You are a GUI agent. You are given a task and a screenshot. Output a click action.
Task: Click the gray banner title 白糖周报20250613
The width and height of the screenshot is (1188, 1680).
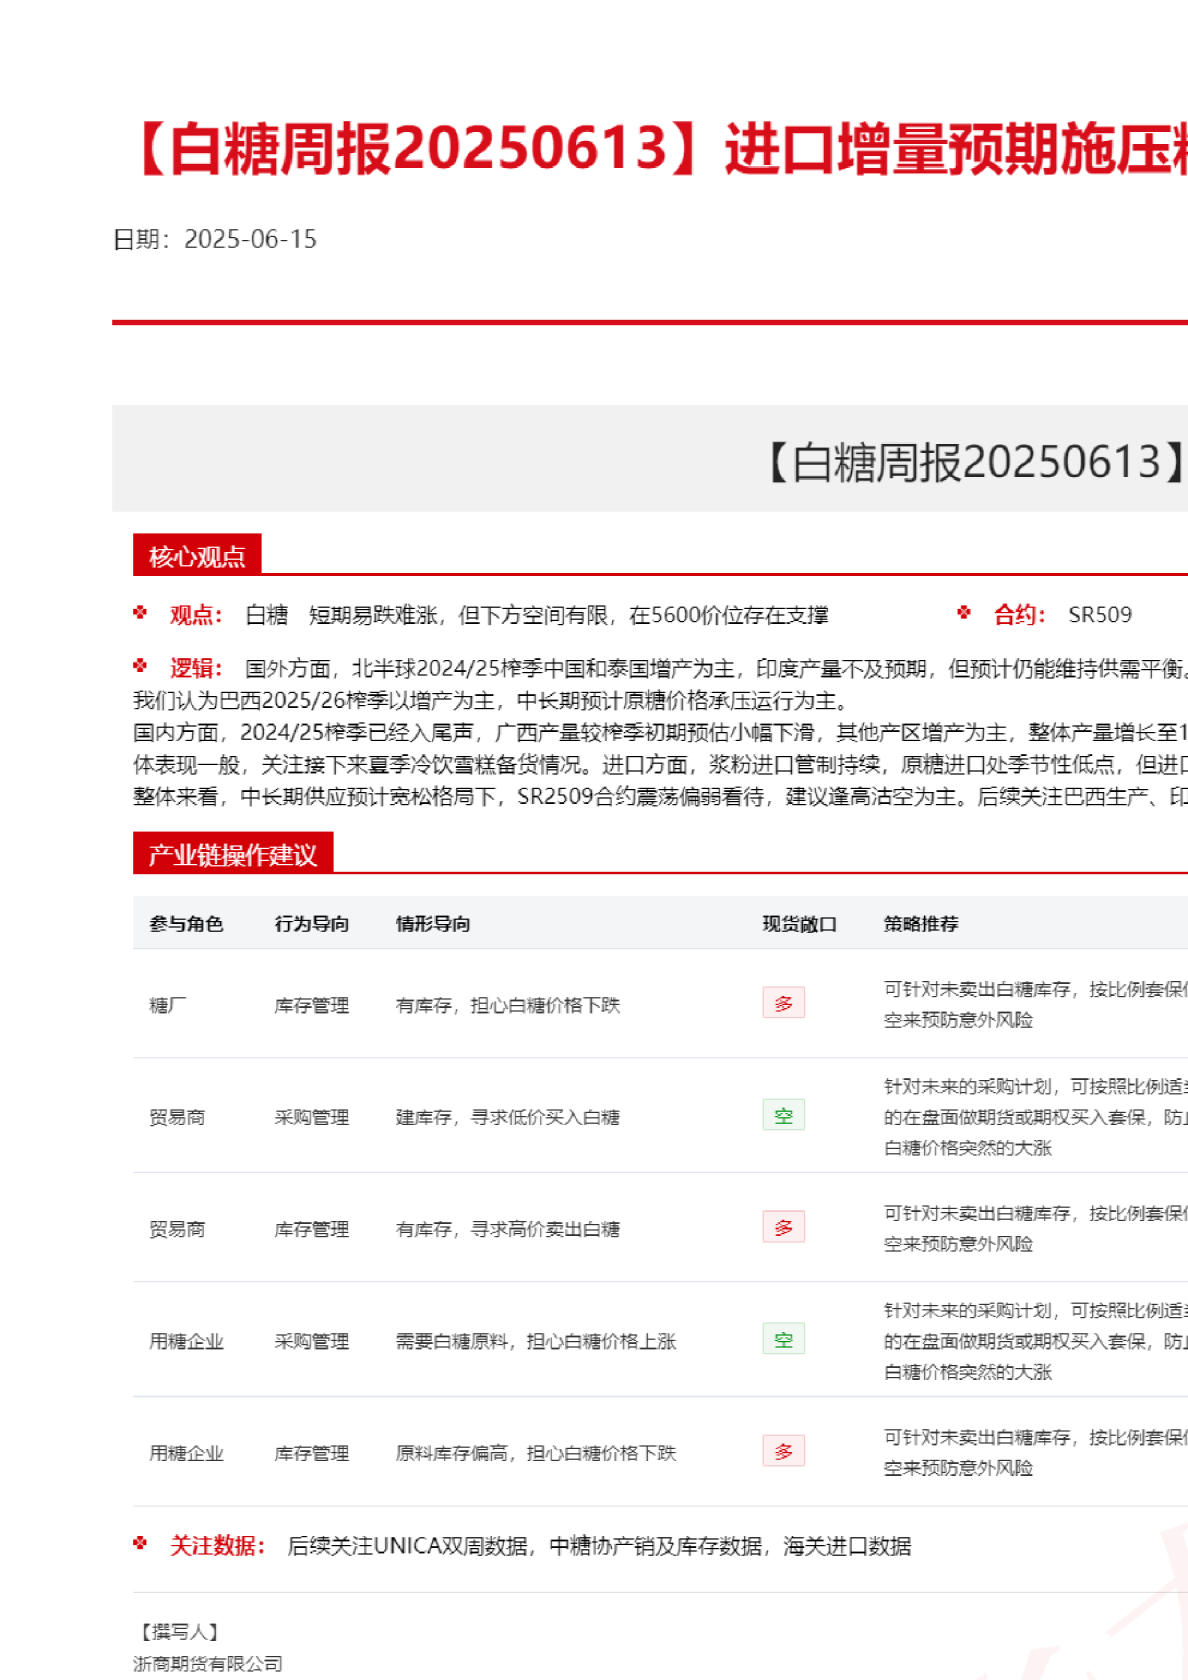pyautogui.click(x=975, y=462)
